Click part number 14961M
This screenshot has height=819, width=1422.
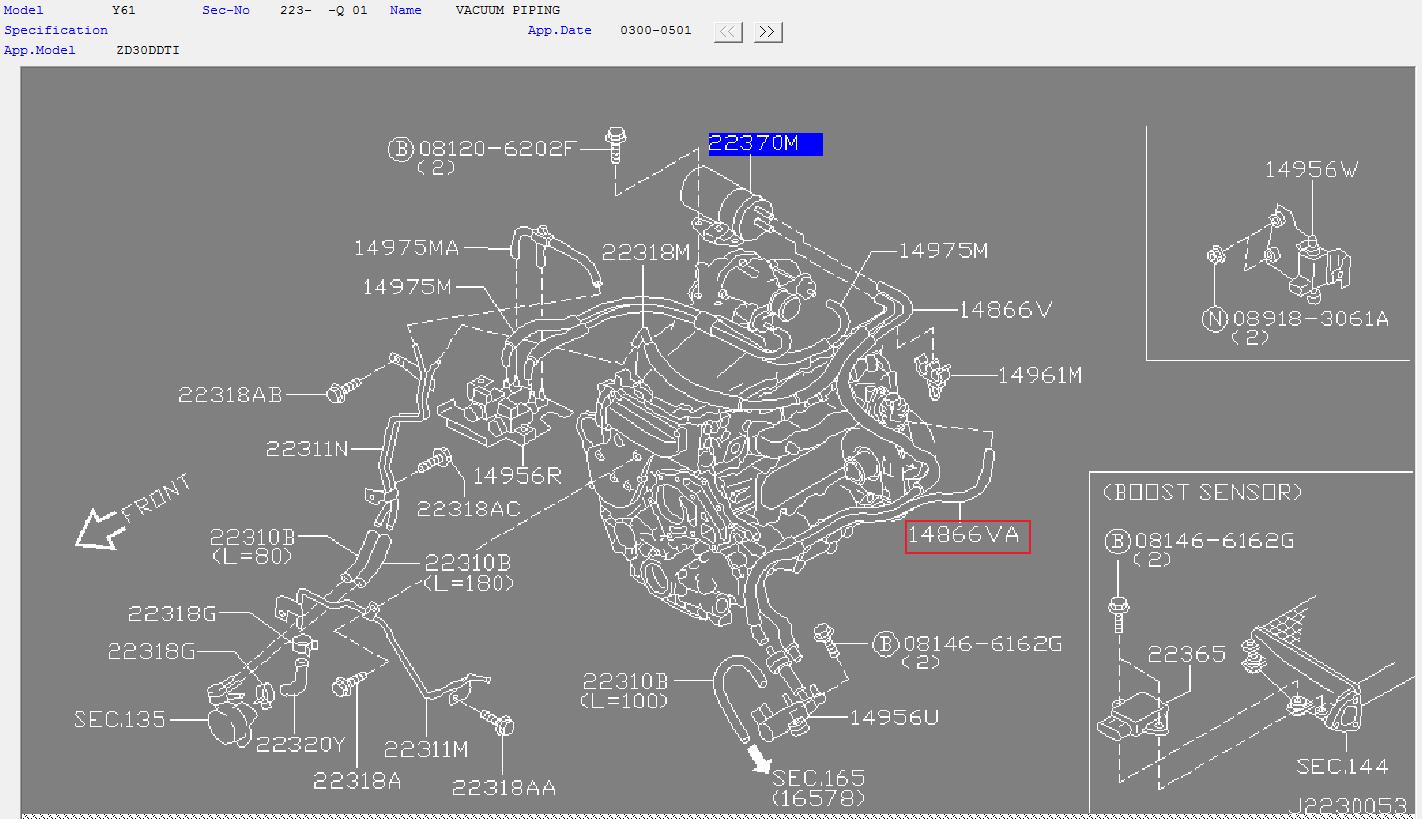coord(1040,375)
